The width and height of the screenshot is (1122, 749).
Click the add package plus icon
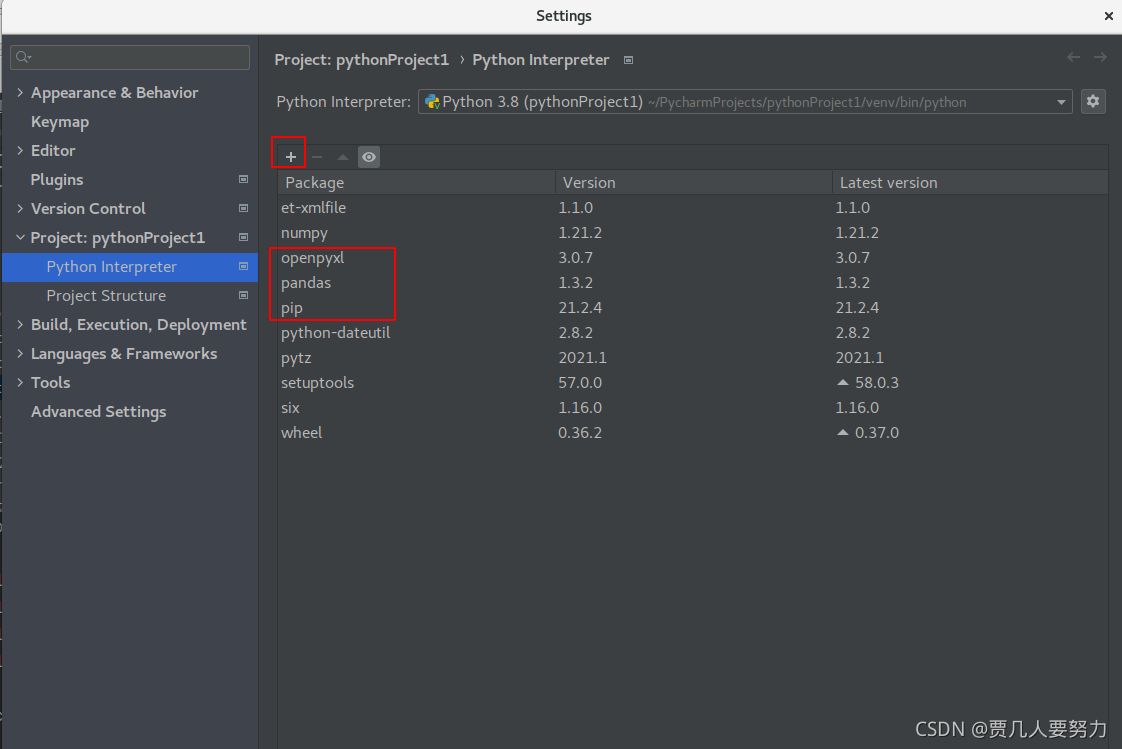(291, 157)
